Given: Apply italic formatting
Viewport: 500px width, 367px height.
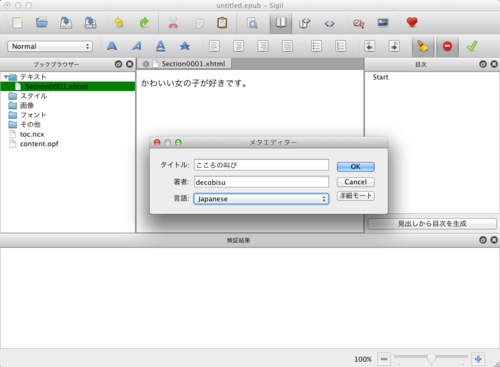Looking at the screenshot, I should coord(136,46).
